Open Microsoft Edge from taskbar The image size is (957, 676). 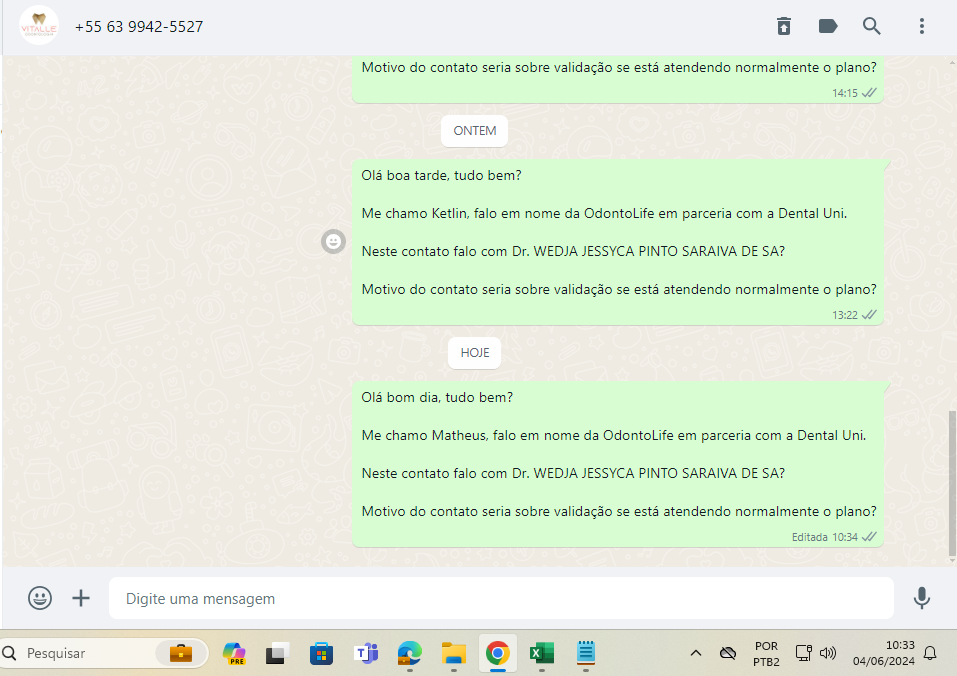410,653
